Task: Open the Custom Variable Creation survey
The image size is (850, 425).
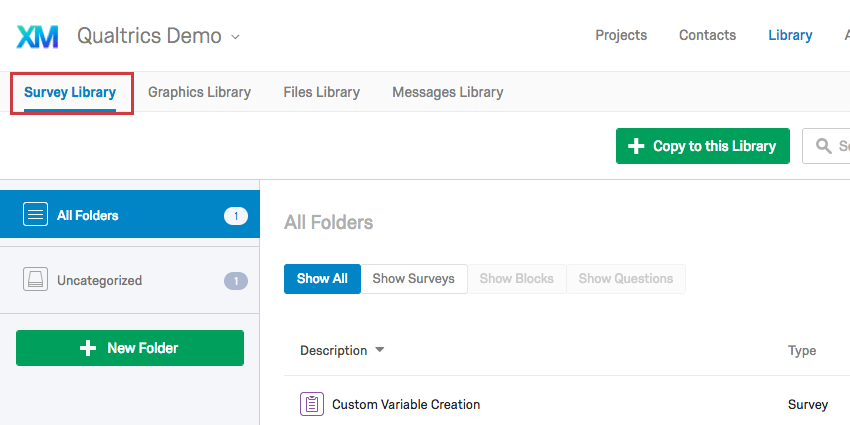Action: point(406,404)
